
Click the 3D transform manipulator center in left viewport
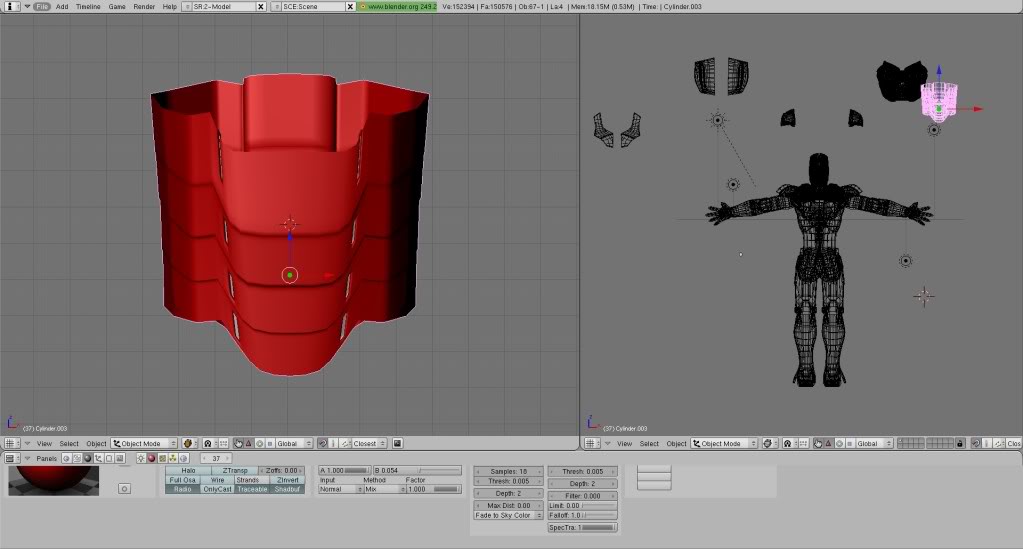290,275
